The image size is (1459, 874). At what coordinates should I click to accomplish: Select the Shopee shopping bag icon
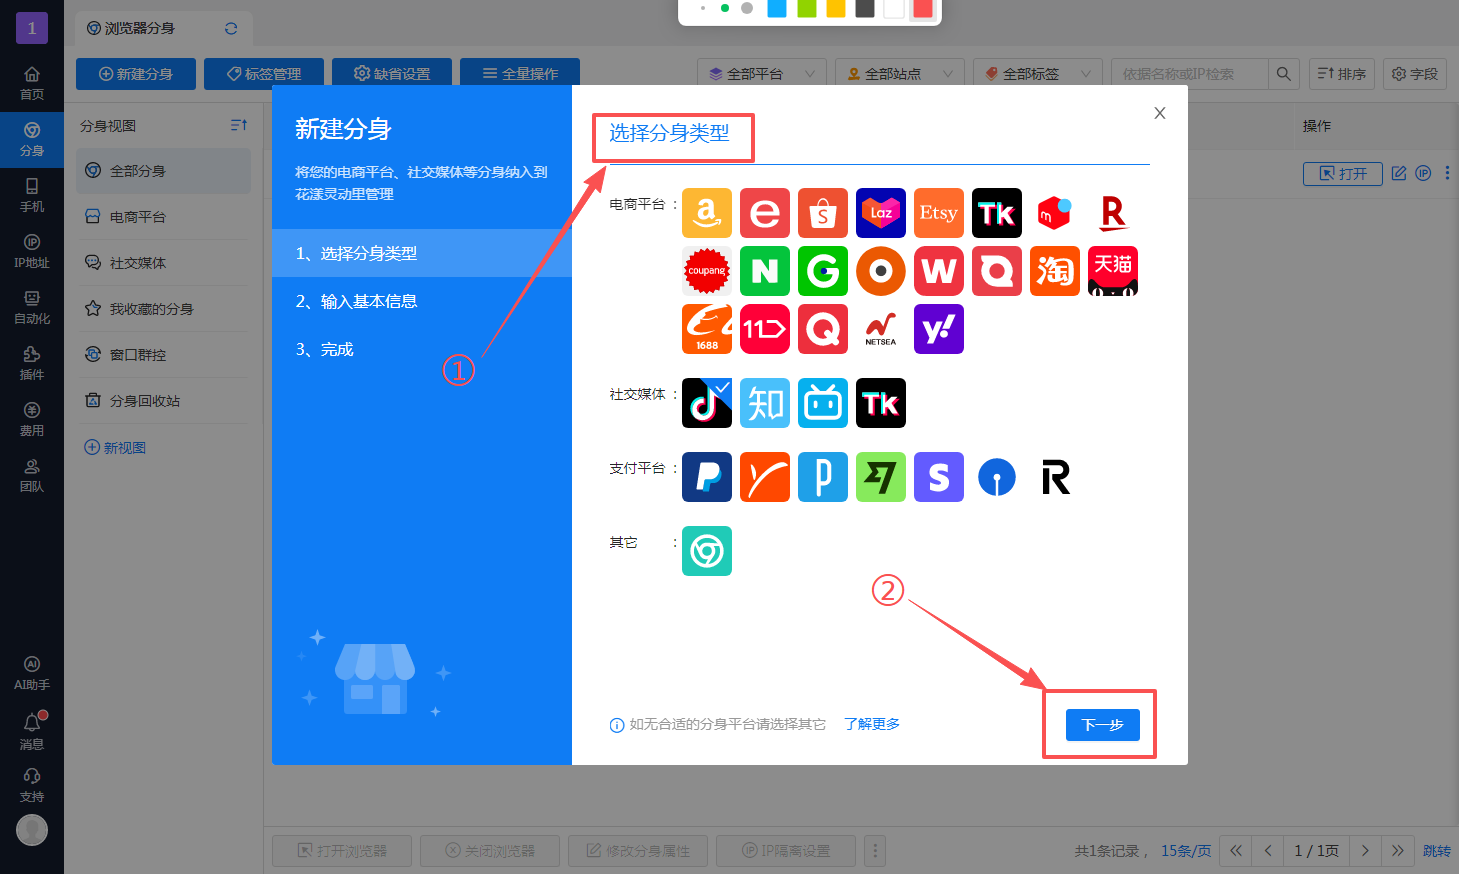822,213
